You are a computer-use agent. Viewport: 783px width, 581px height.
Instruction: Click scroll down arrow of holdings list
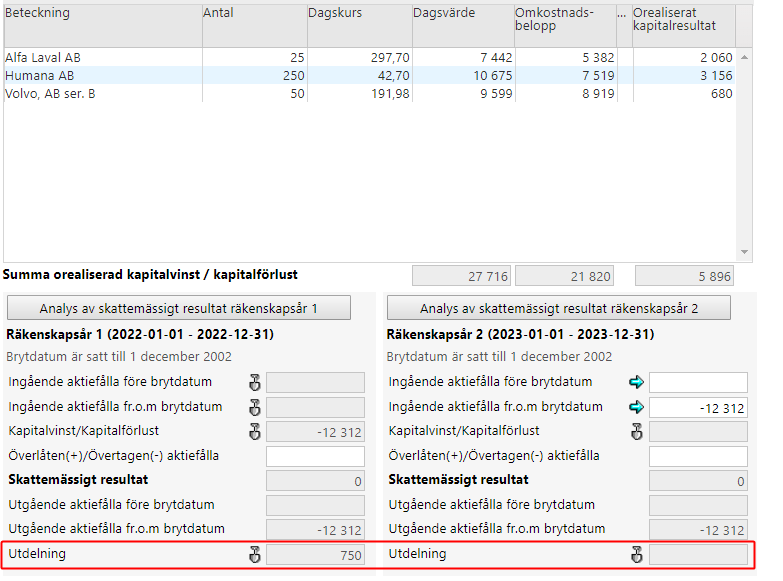[744, 252]
